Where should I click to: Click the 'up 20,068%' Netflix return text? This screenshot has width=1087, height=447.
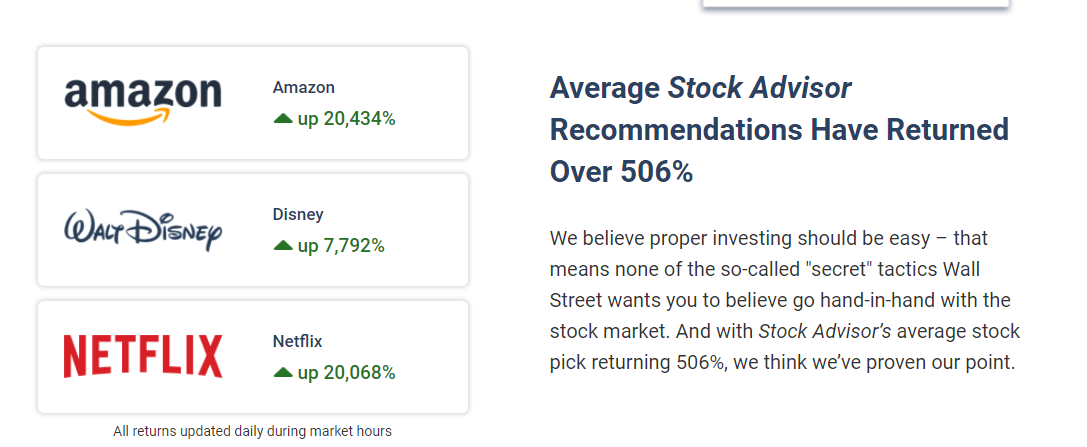(x=347, y=373)
